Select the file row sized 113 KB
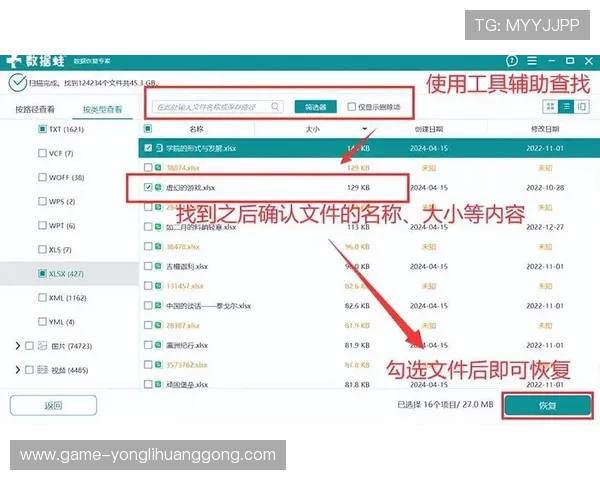The width and height of the screenshot is (600, 480). (x=369, y=227)
